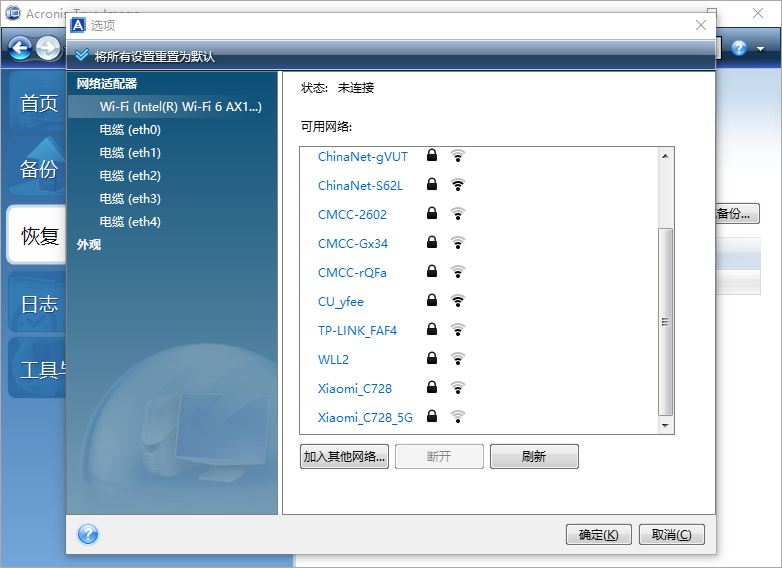The width and height of the screenshot is (782, 568).
Task: Open 日志 tab in Acronis sidebar
Action: (x=38, y=304)
